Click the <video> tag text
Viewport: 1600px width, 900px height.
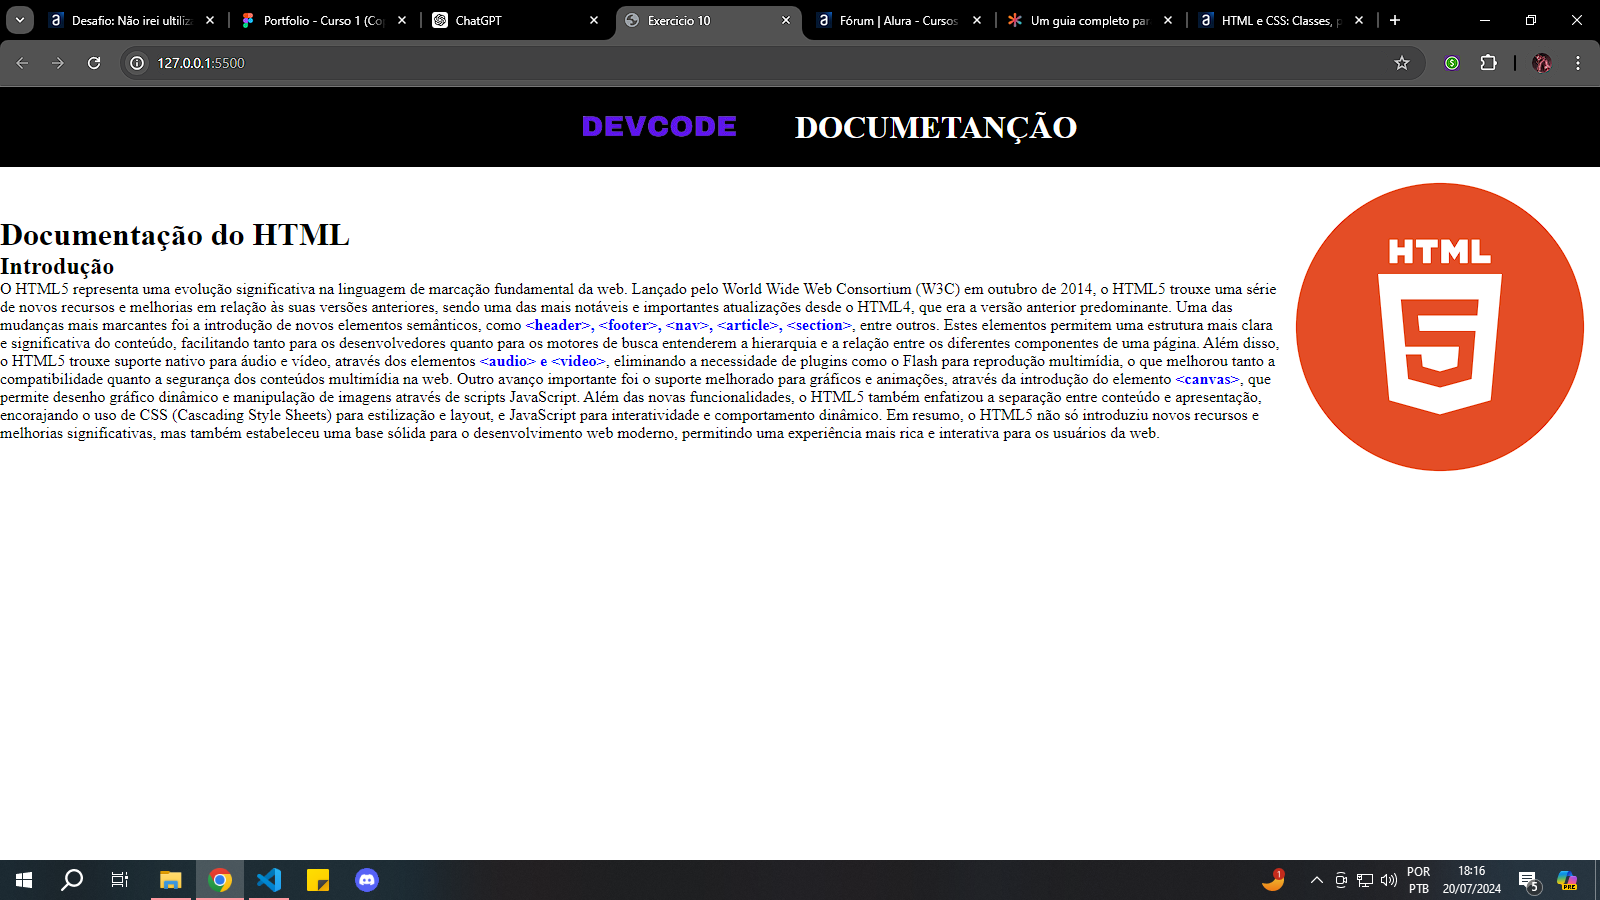click(x=578, y=361)
